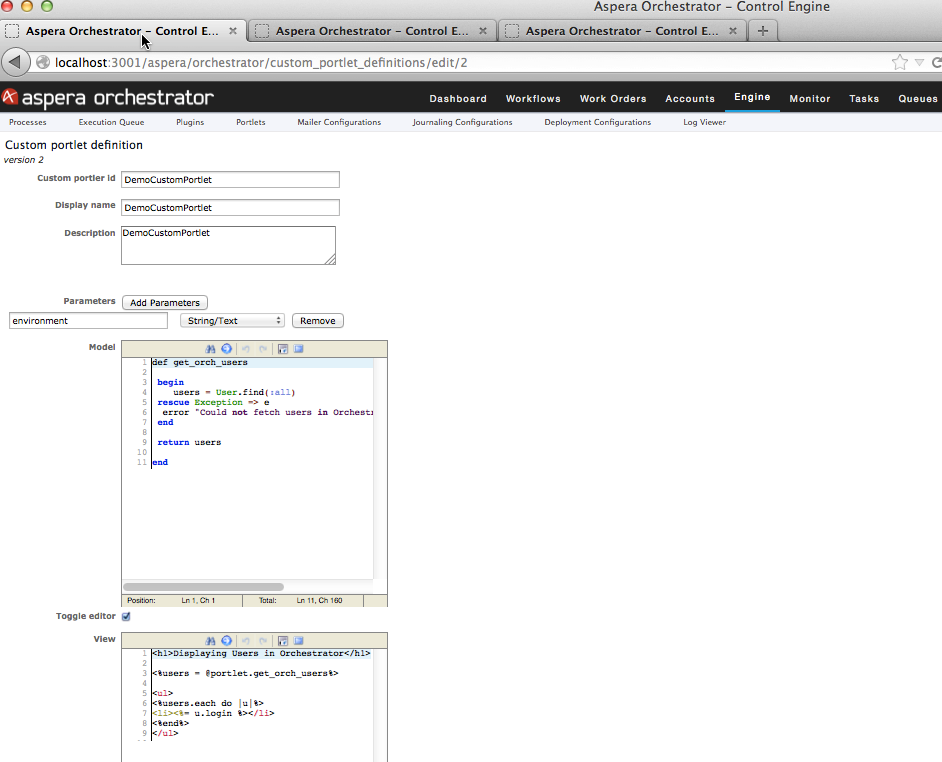Click 'def get_orch_users' line in Model editor
Viewport: 942px width, 762px height.
click(199, 362)
